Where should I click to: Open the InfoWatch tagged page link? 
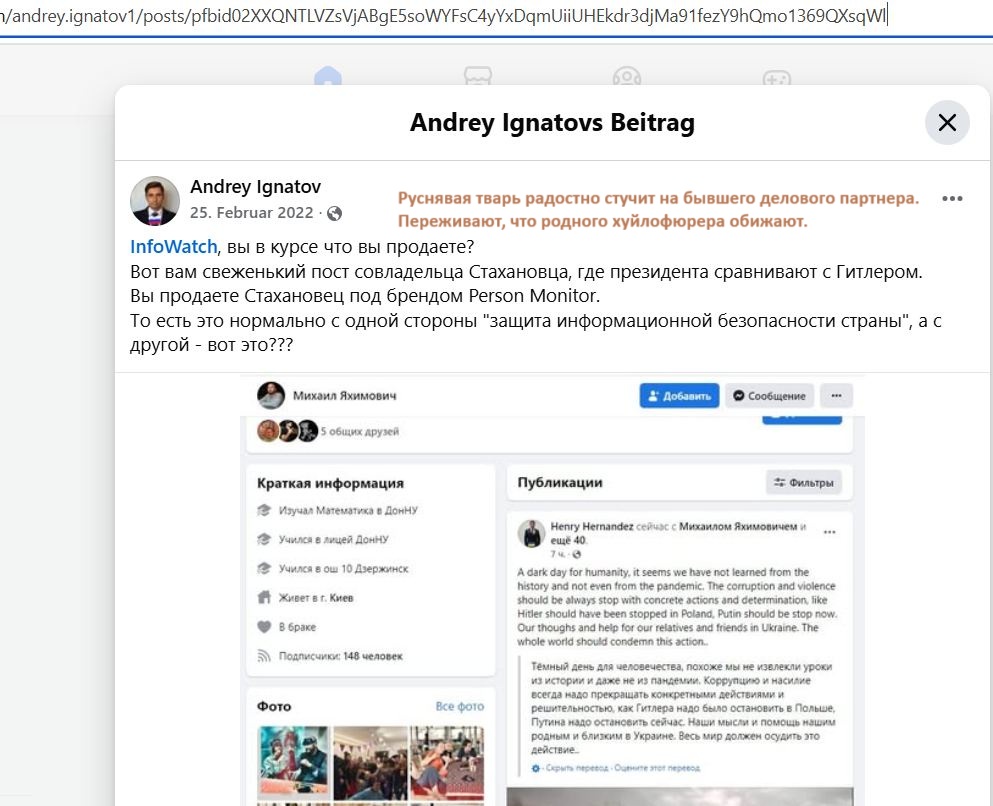tap(174, 246)
